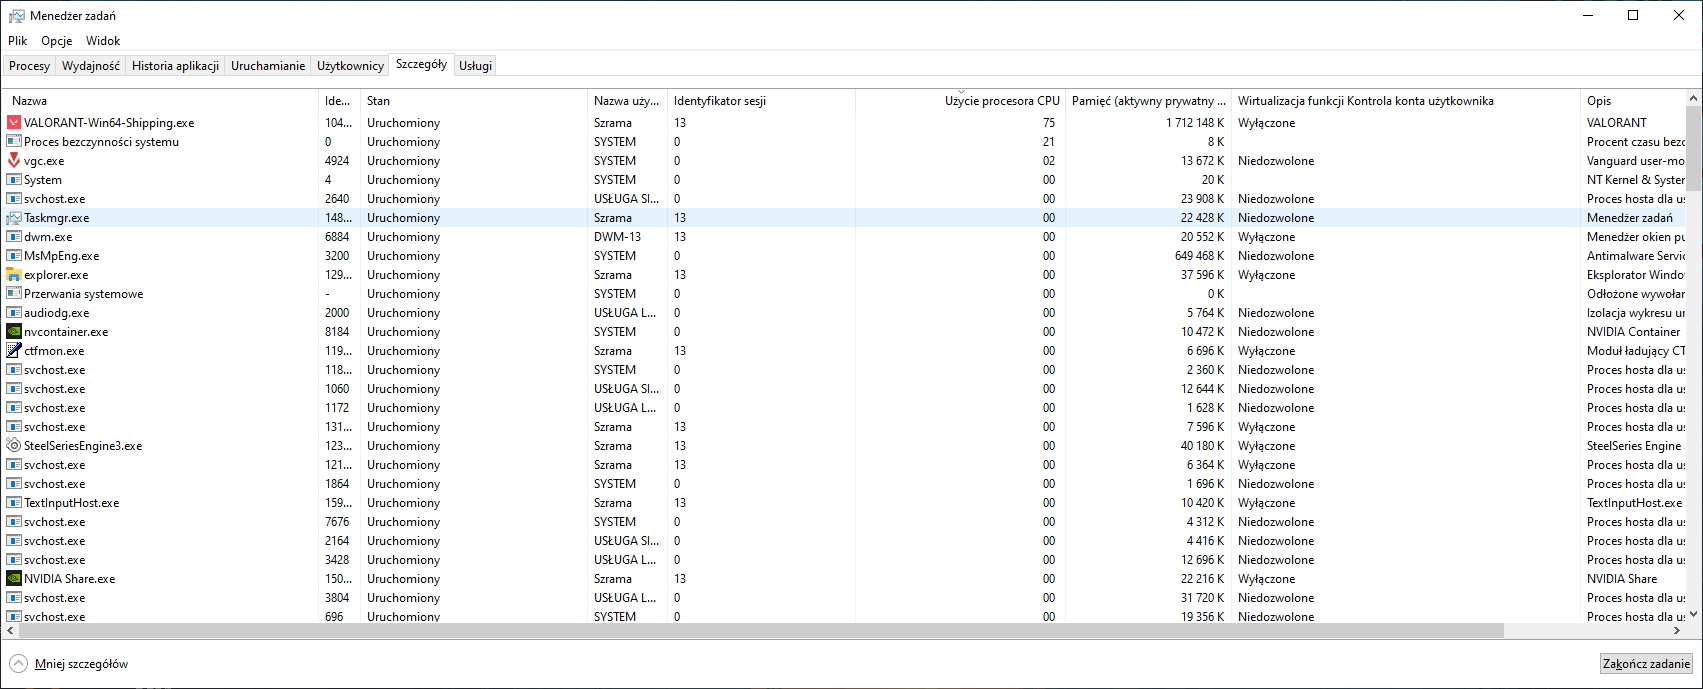Click the vertical scrollbar down arrow
Viewport: 1703px width, 689px height.
[1694, 615]
